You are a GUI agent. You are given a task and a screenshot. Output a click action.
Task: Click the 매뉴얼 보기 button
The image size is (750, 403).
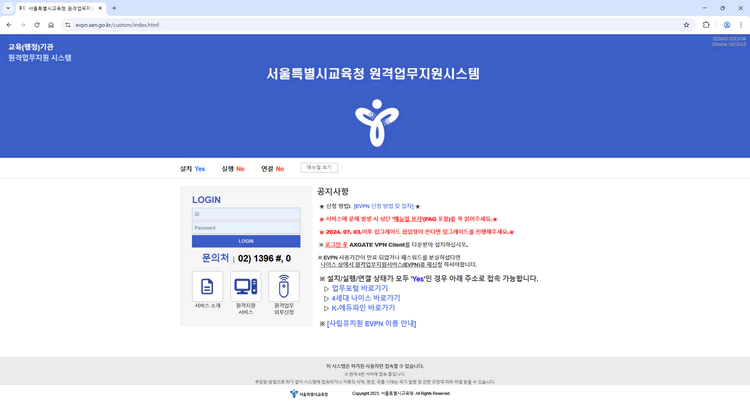[319, 168]
